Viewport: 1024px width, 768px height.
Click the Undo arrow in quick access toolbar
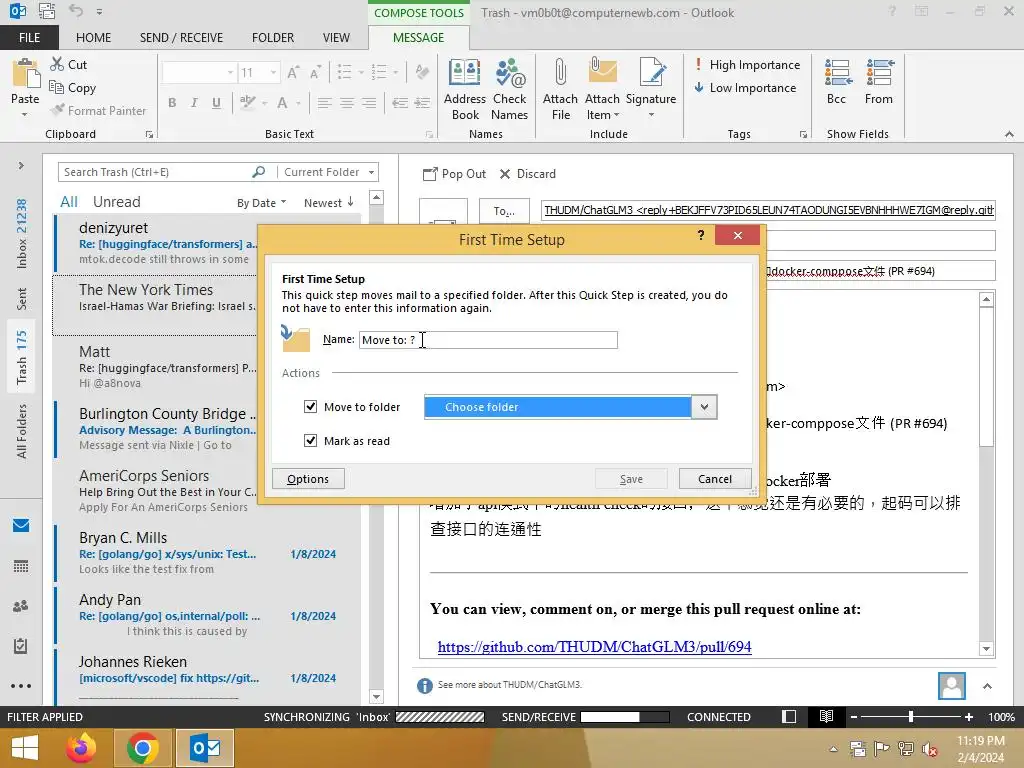click(x=76, y=11)
